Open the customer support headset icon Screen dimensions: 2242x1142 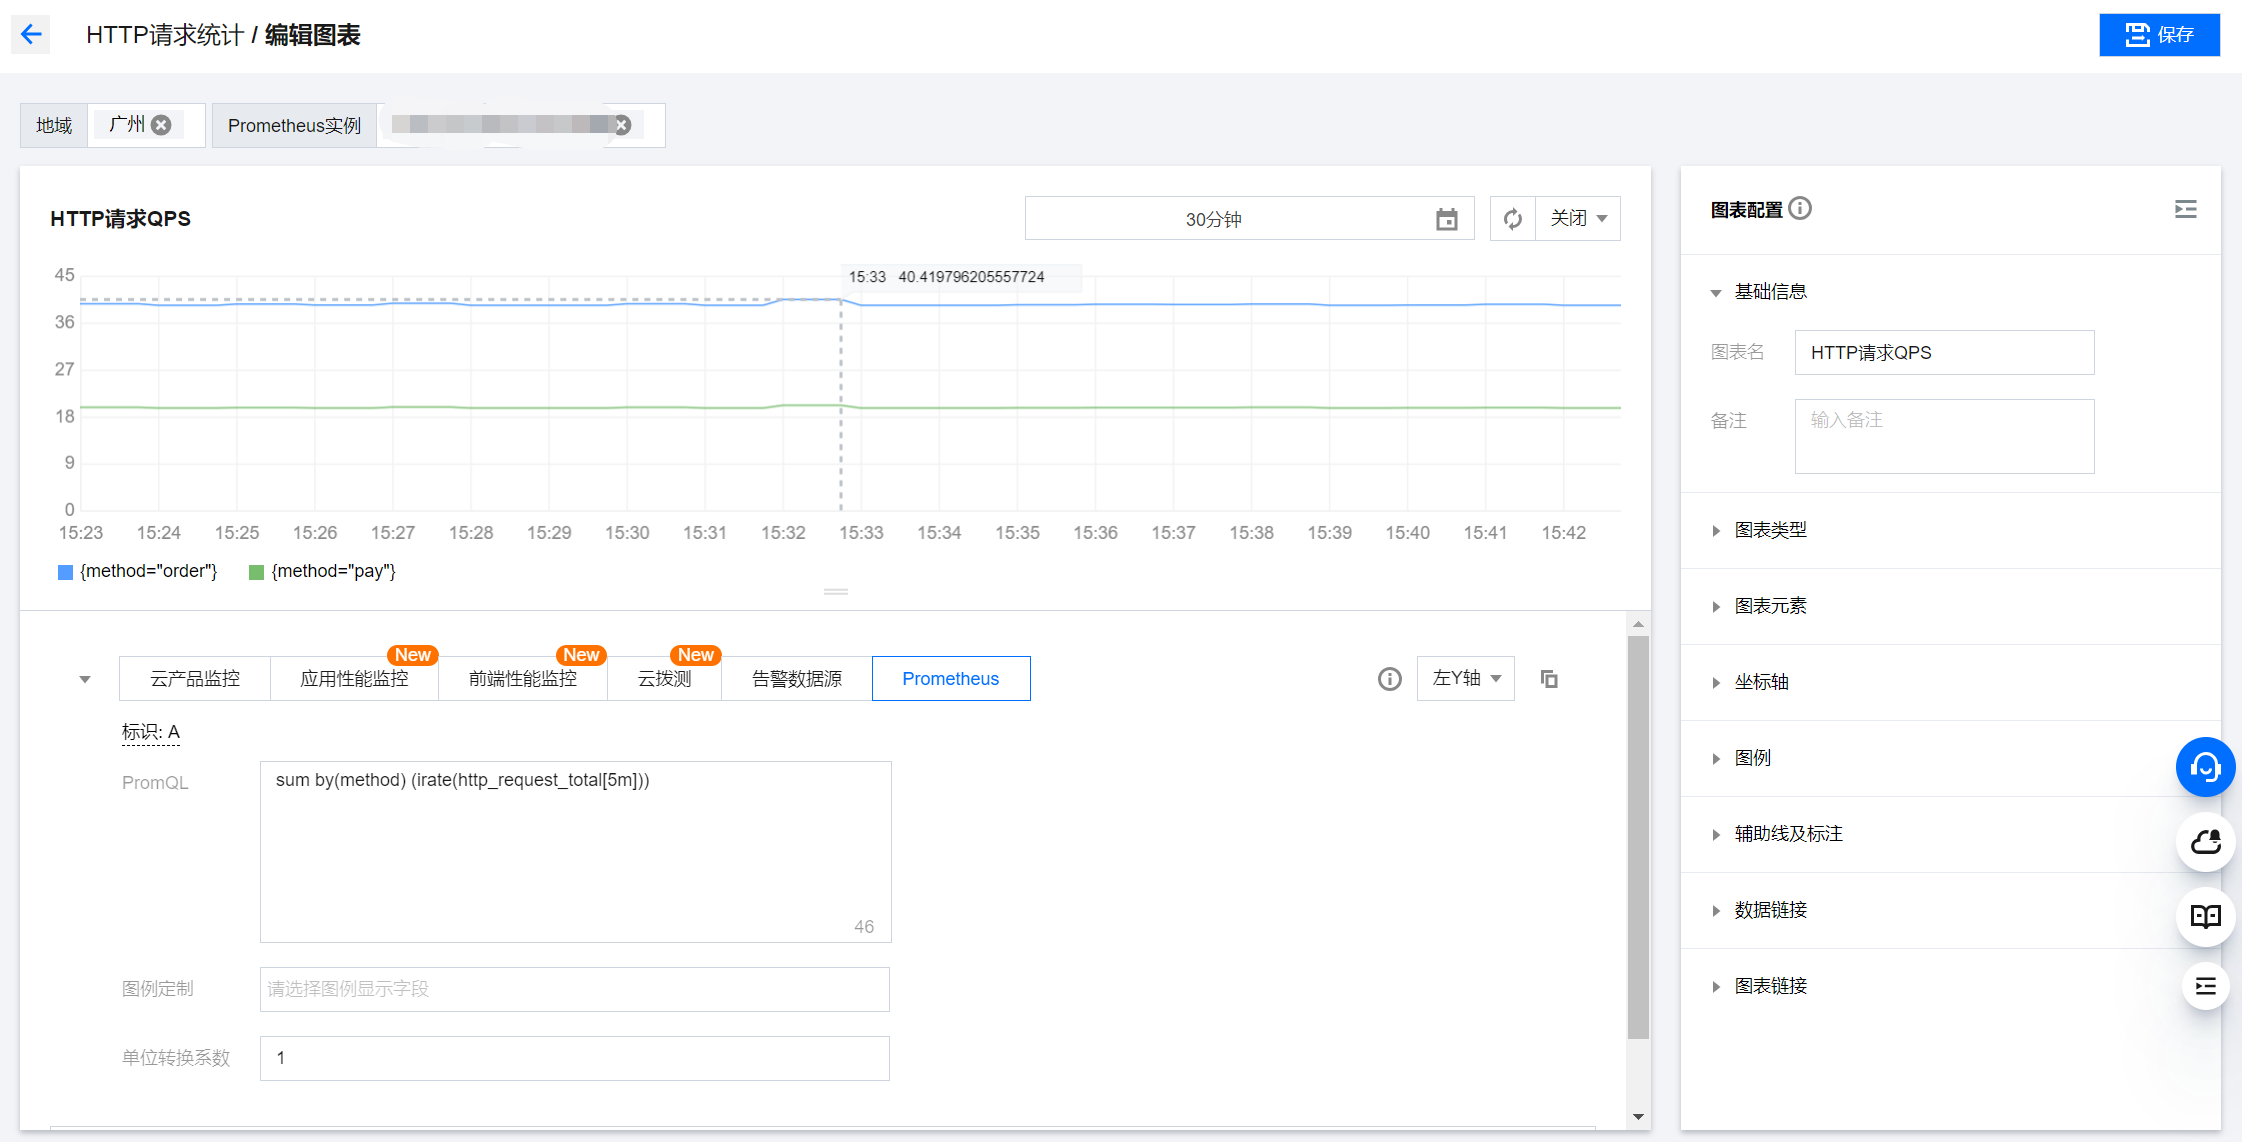(2205, 767)
